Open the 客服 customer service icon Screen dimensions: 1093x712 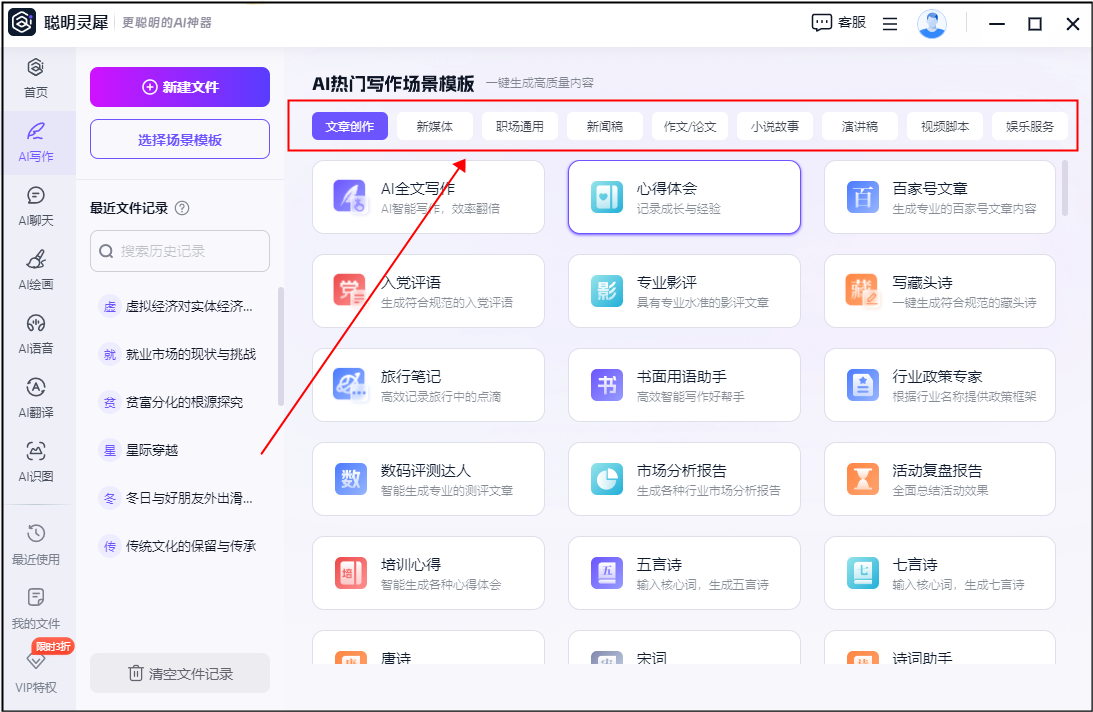pyautogui.click(x=838, y=23)
